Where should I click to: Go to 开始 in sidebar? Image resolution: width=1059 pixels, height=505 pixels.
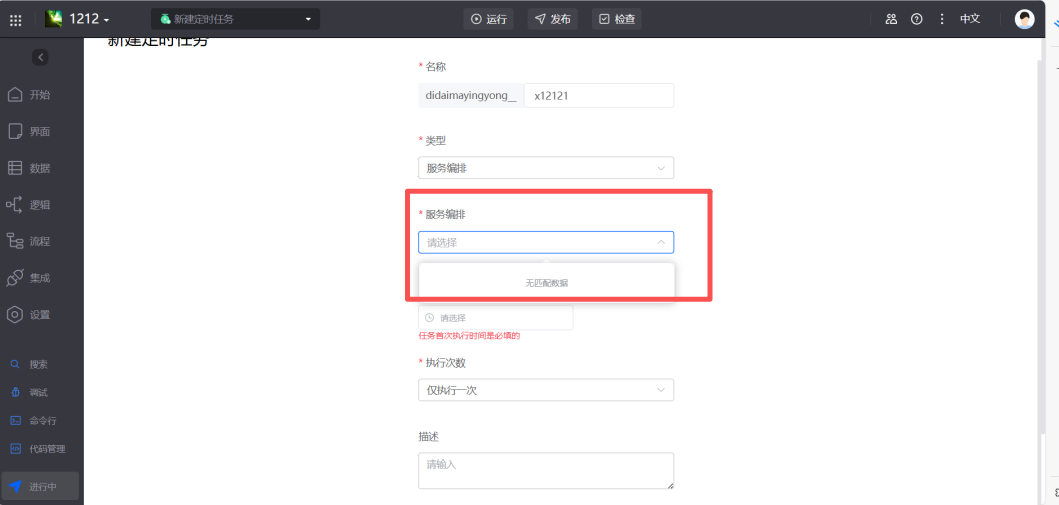pyautogui.click(x=29, y=95)
